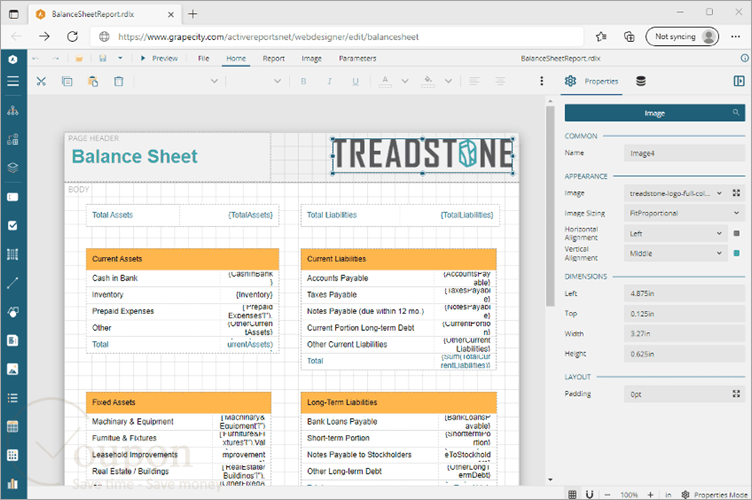Click the info icon near file name
Image resolution: width=752 pixels, height=500 pixels.
pyautogui.click(x=744, y=58)
